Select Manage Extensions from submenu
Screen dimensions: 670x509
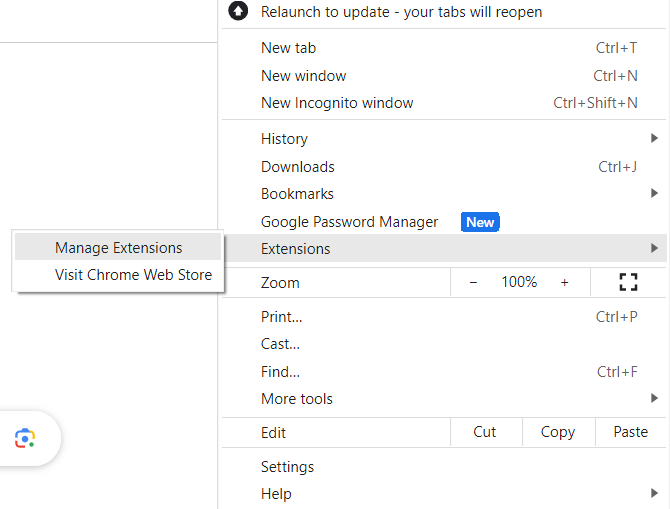click(118, 248)
